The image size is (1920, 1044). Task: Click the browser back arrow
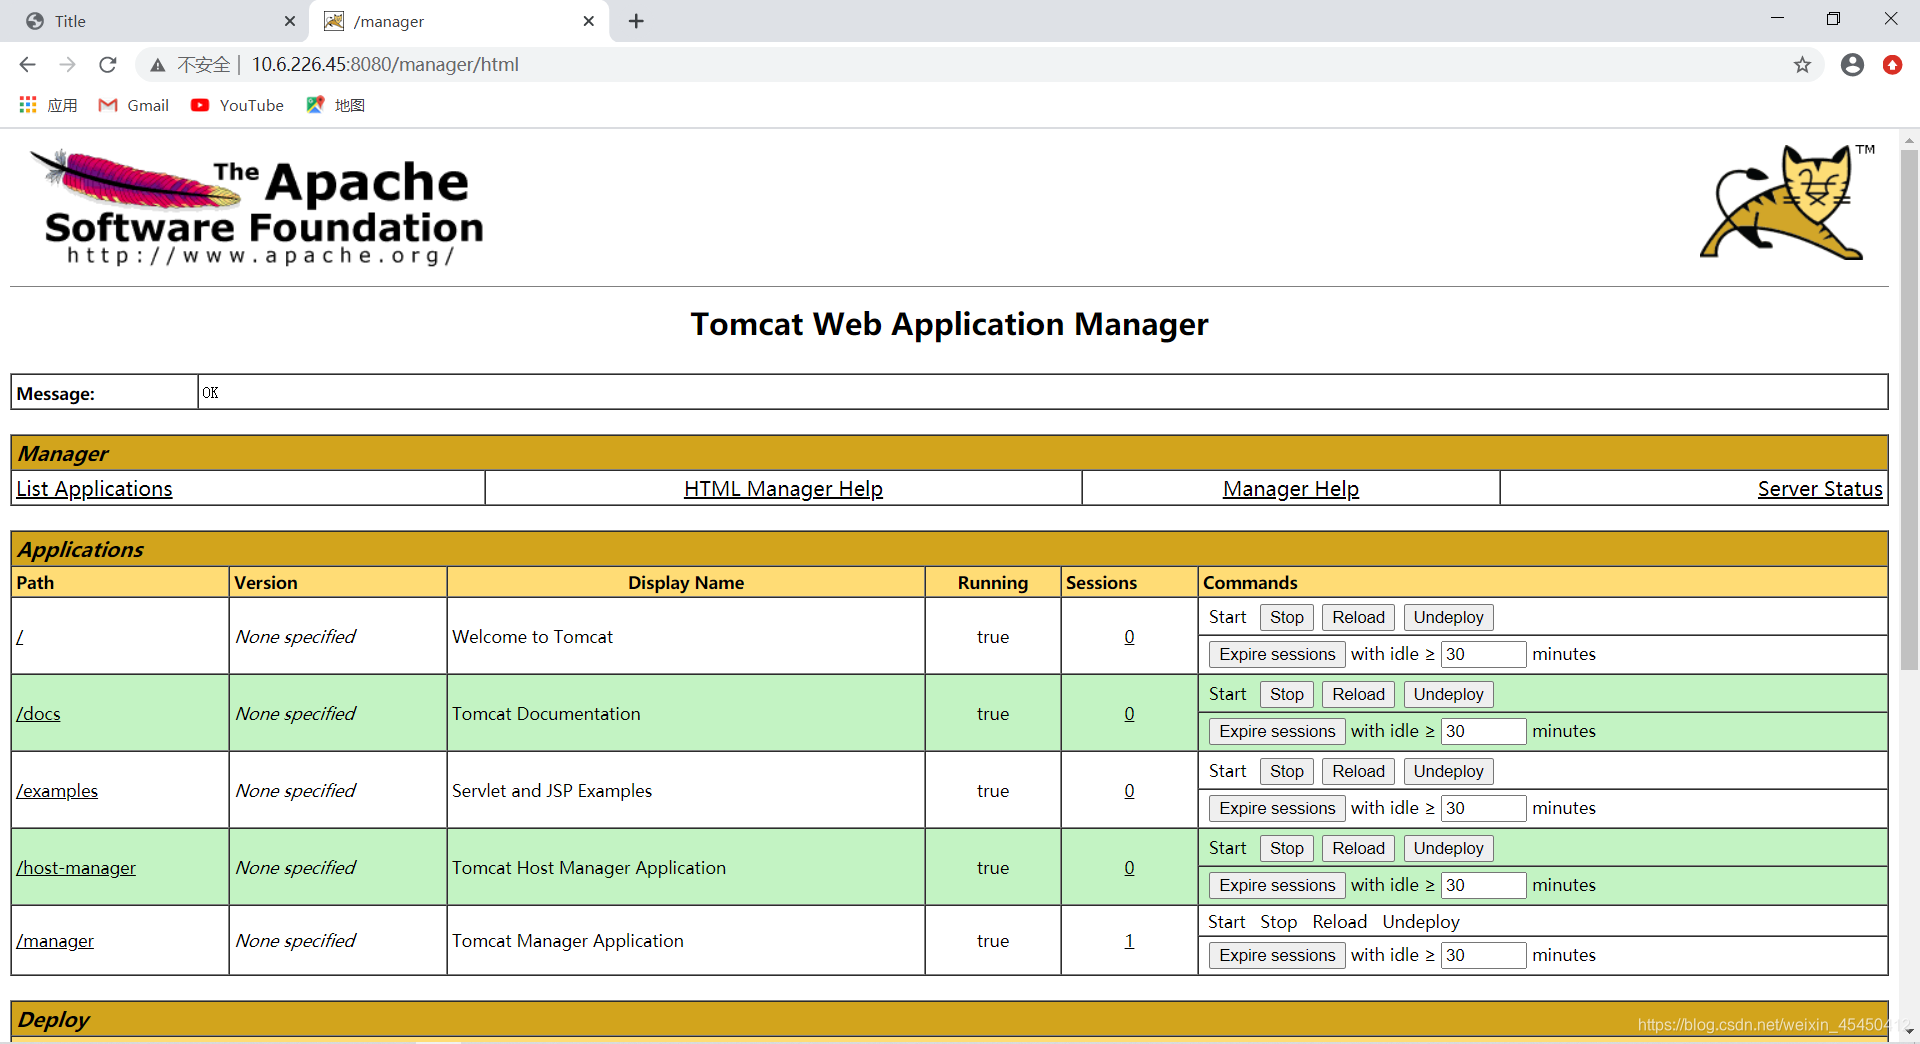(x=27, y=65)
